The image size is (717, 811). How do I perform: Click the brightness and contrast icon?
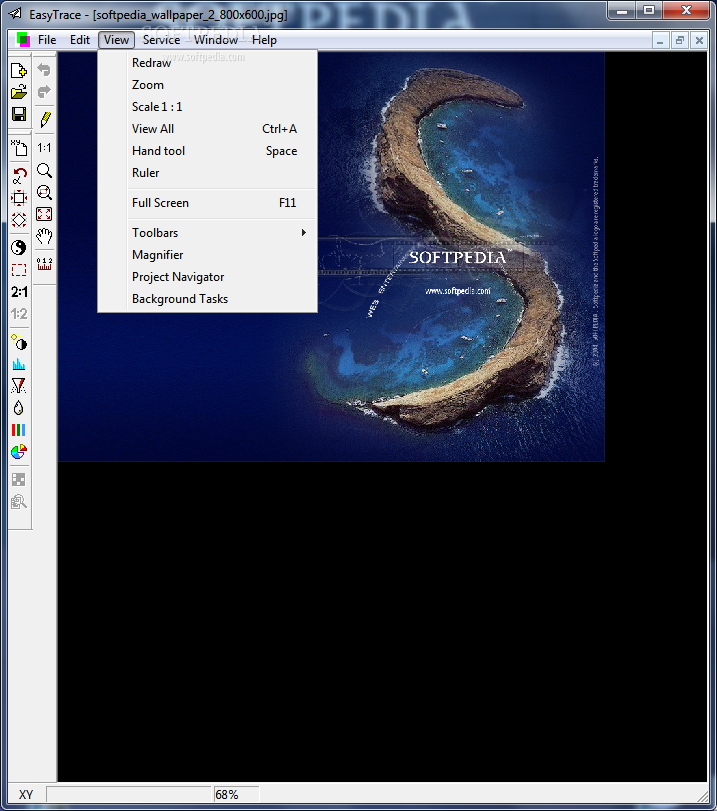coord(19,342)
